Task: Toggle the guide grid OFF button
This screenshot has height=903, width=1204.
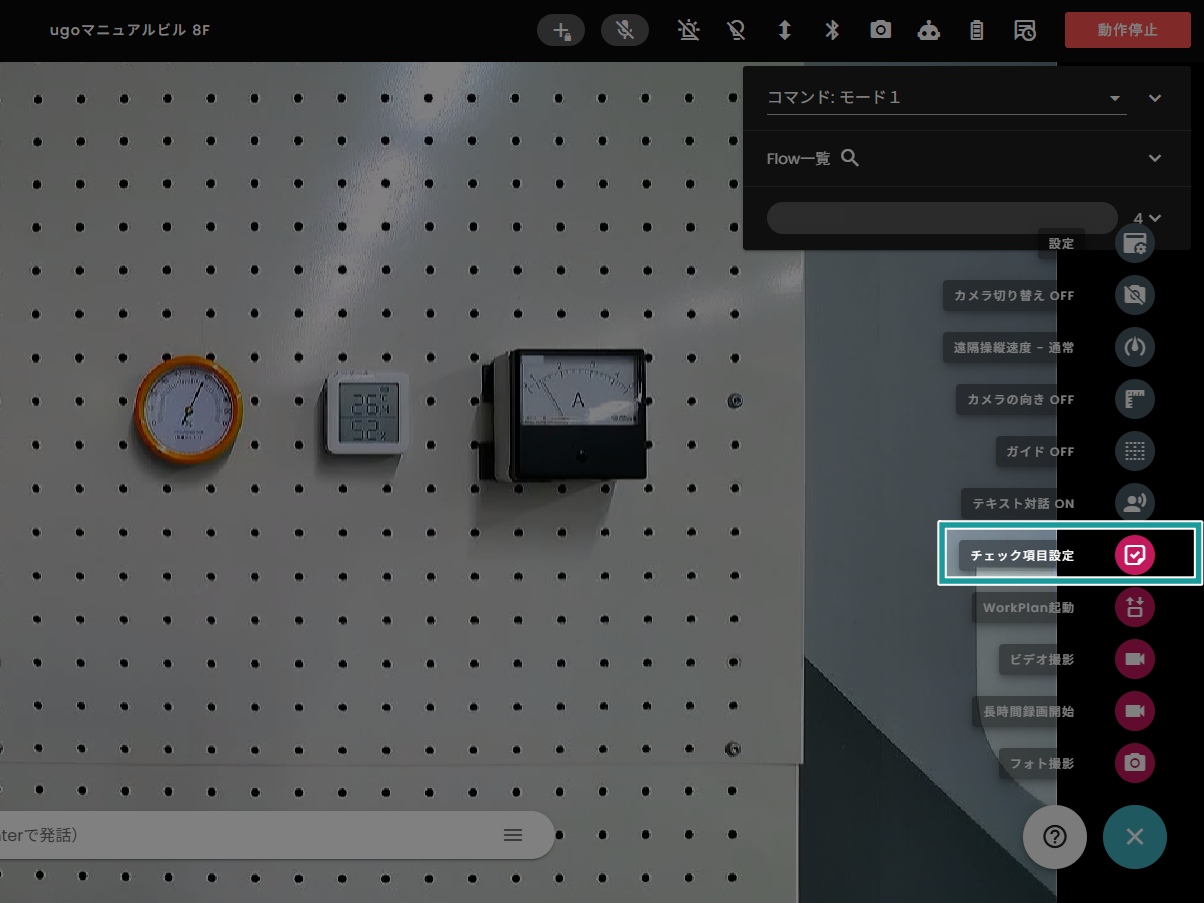Action: coord(1135,451)
